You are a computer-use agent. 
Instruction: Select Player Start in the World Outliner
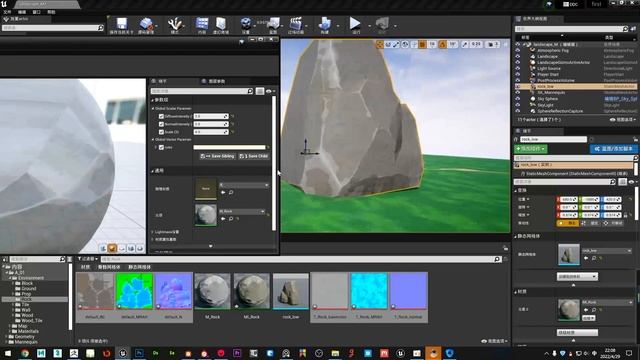coord(548,75)
